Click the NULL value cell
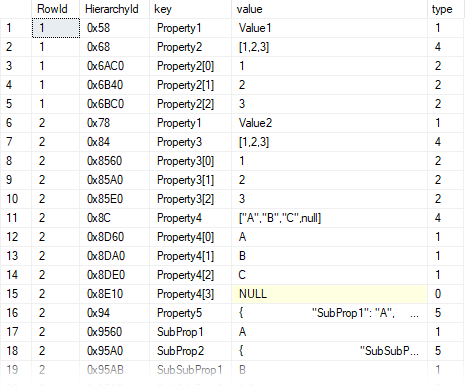Viewport: 465px width, 390px height. point(329,294)
